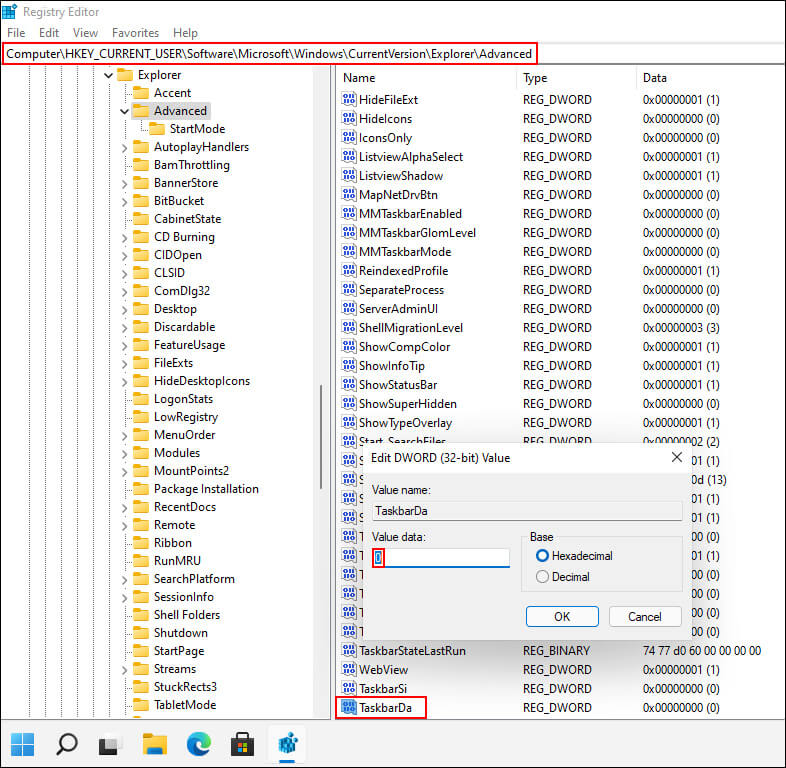Click the TaskbarSi value icon
The height and width of the screenshot is (768, 786).
coord(348,688)
